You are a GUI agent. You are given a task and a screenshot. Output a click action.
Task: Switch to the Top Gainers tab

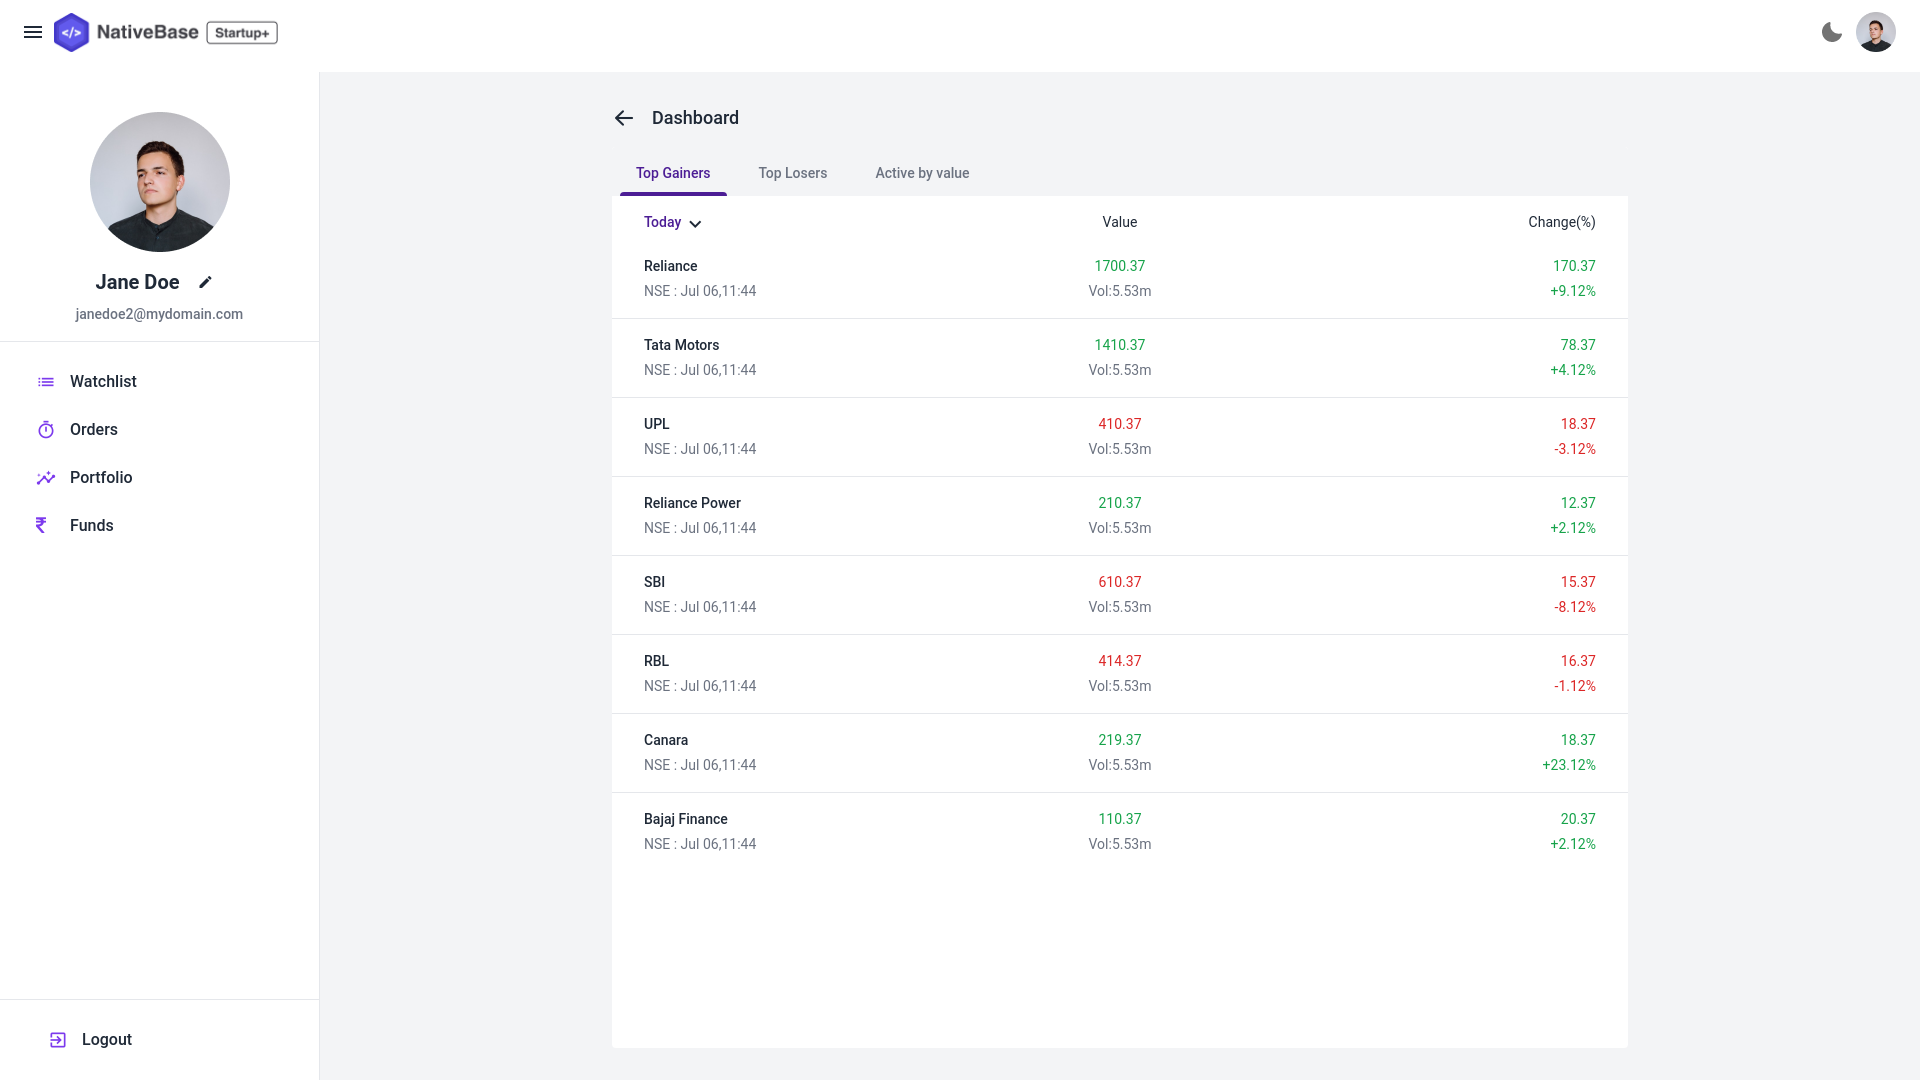click(673, 173)
